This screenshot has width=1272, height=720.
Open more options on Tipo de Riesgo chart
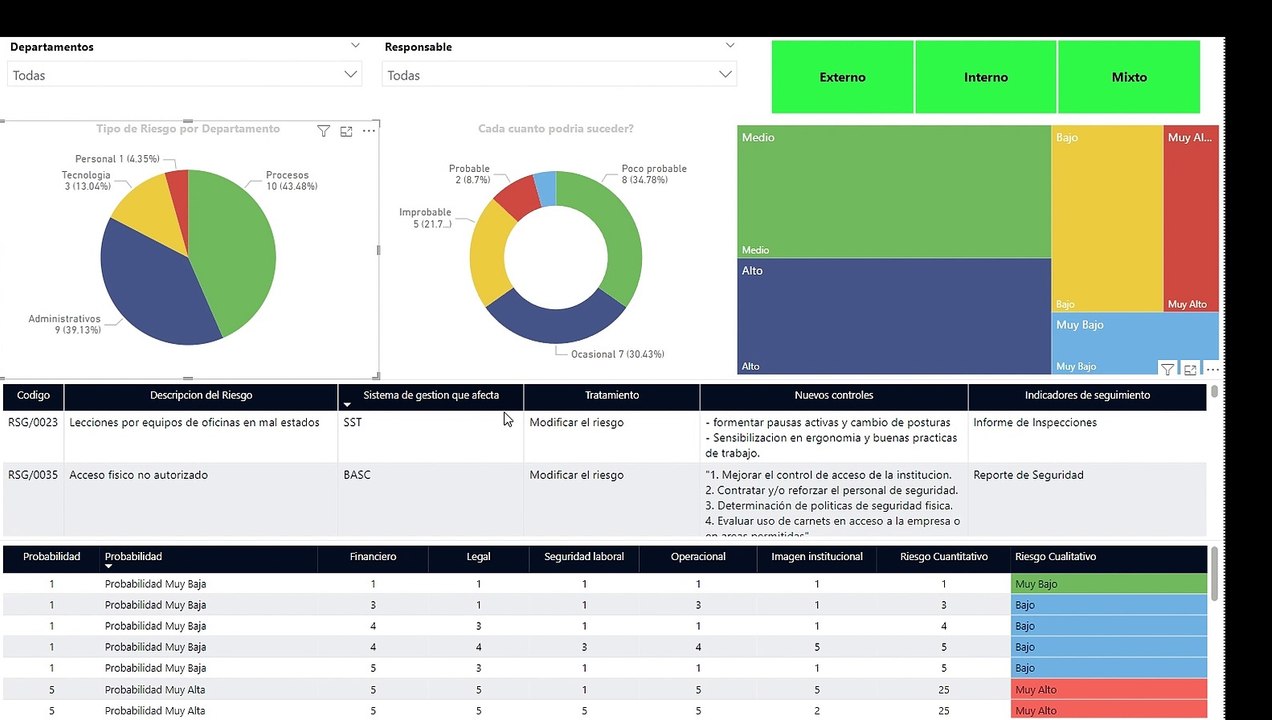pyautogui.click(x=369, y=131)
